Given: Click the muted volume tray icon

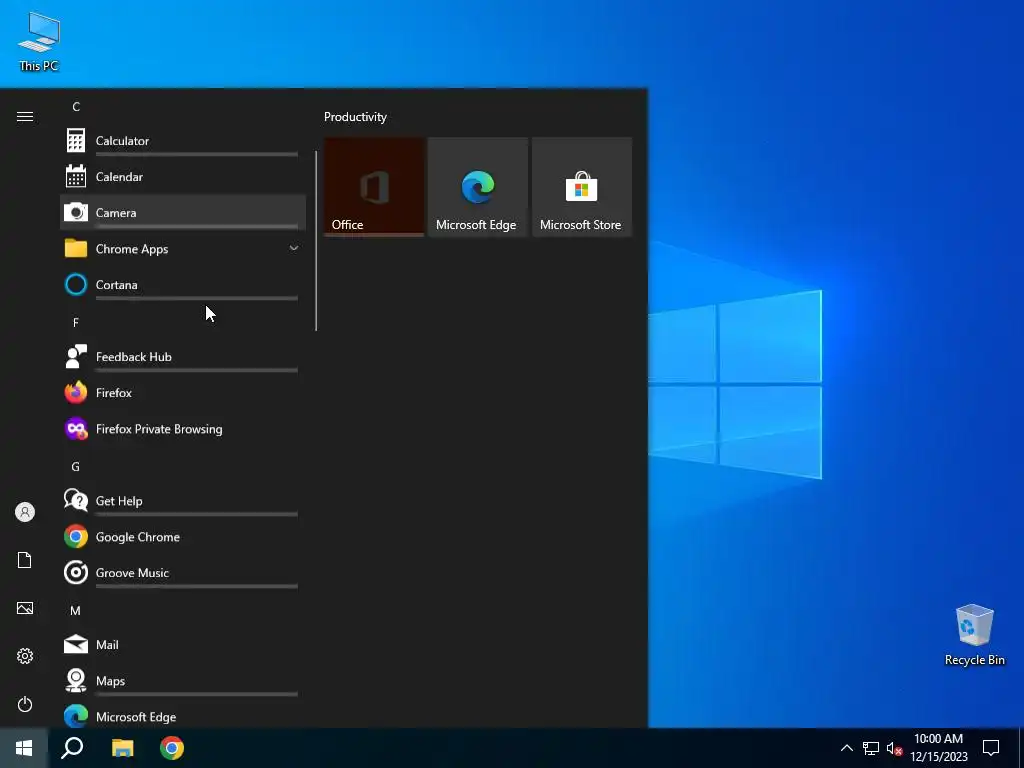Looking at the screenshot, I should pyautogui.click(x=894, y=748).
